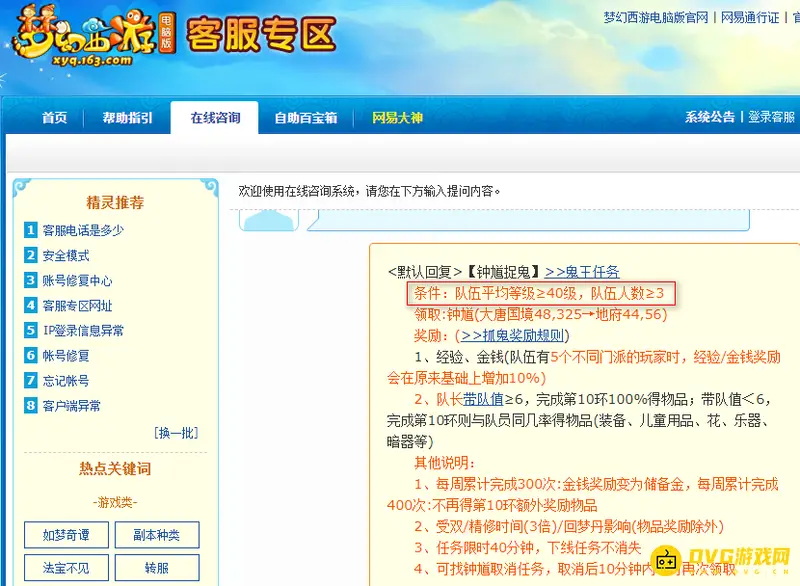
Task: Click number 3 icon beside 账号修复中心
Action: (31, 280)
